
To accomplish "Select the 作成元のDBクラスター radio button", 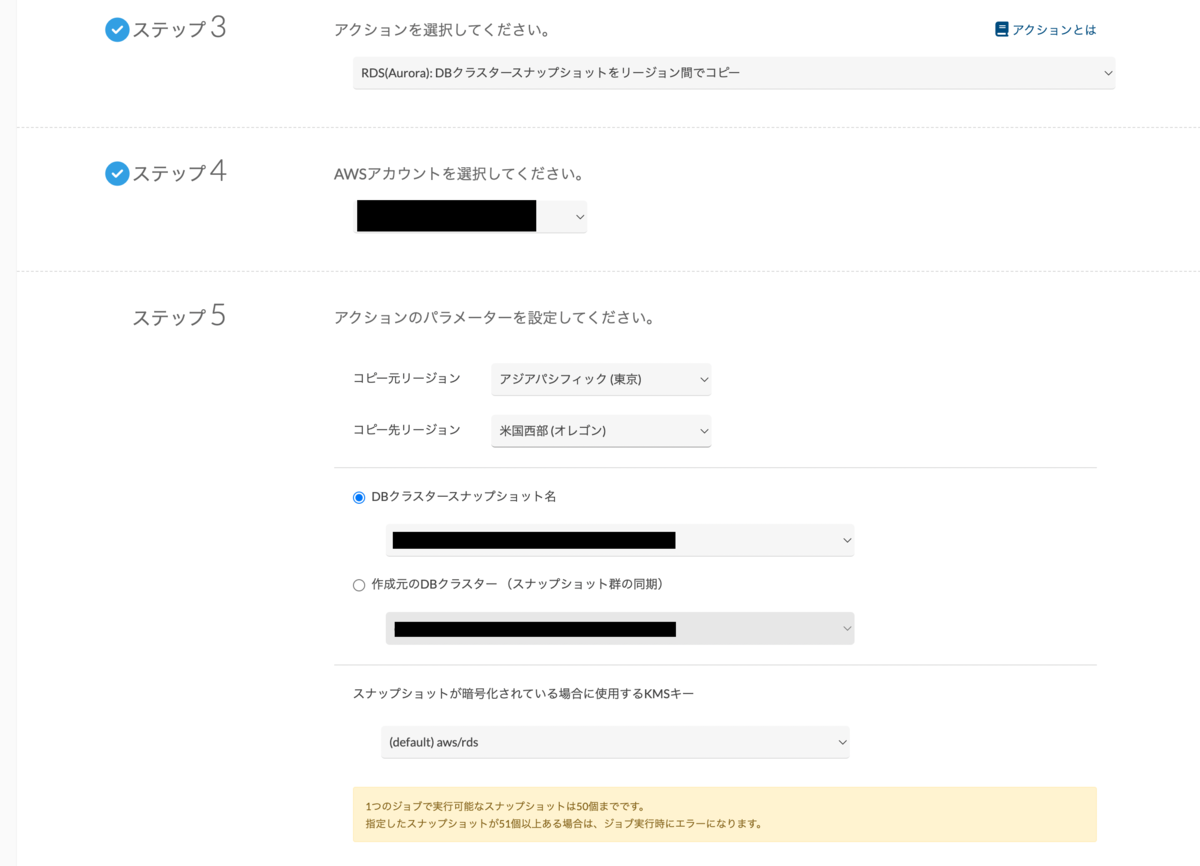I will [359, 586].
